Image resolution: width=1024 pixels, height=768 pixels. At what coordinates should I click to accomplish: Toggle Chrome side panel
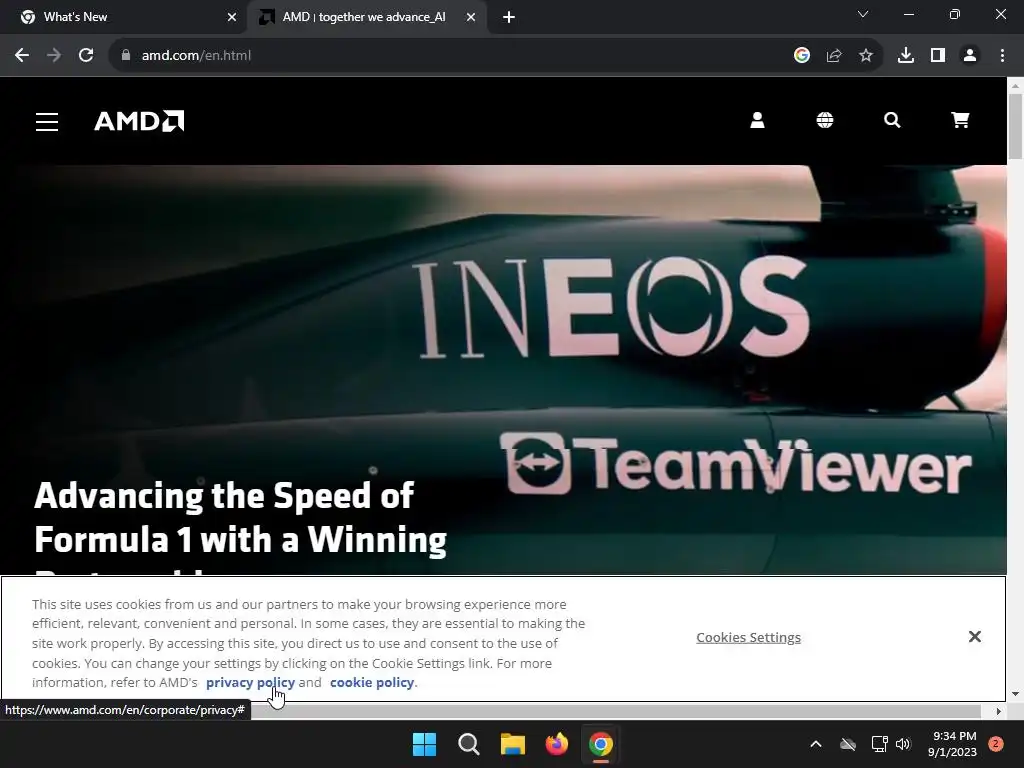pyautogui.click(x=938, y=56)
